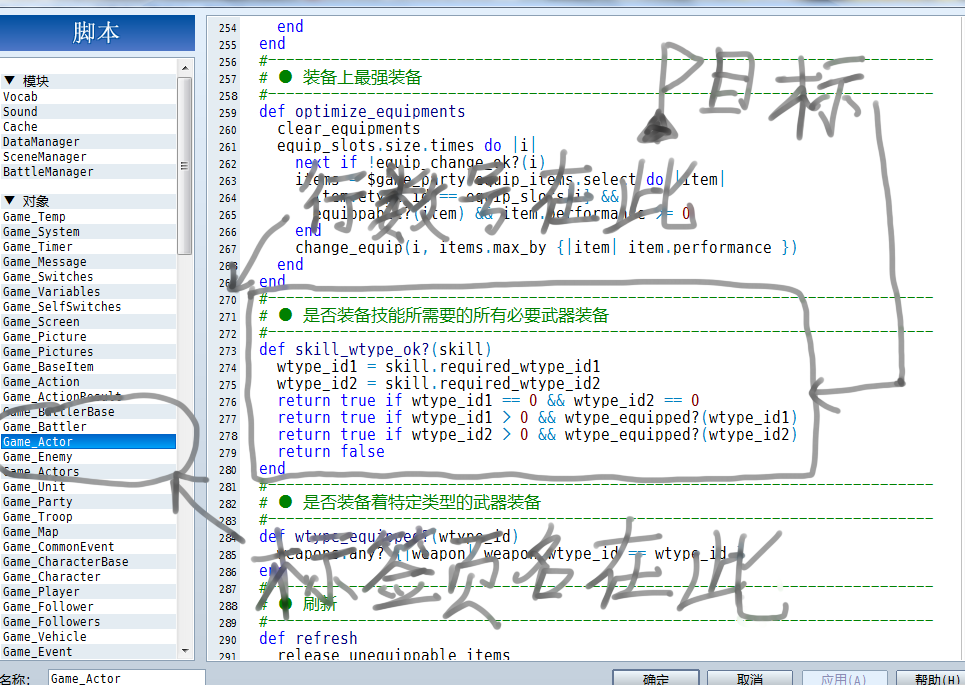Screen dimensions: 965x685
Task: Open the Game_Switches script
Action: 88,277
